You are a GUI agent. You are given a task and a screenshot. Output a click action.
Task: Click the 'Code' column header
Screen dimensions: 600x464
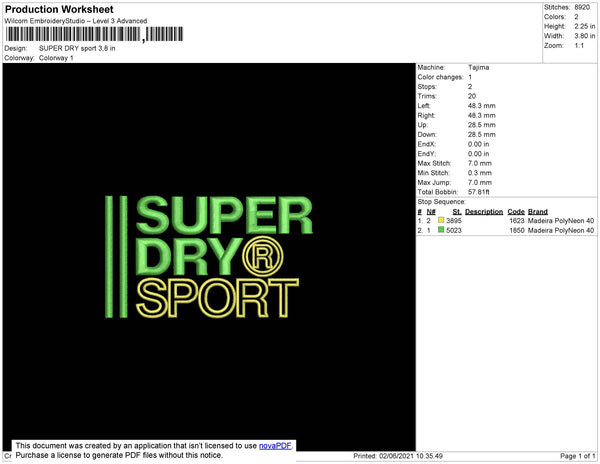pos(516,212)
